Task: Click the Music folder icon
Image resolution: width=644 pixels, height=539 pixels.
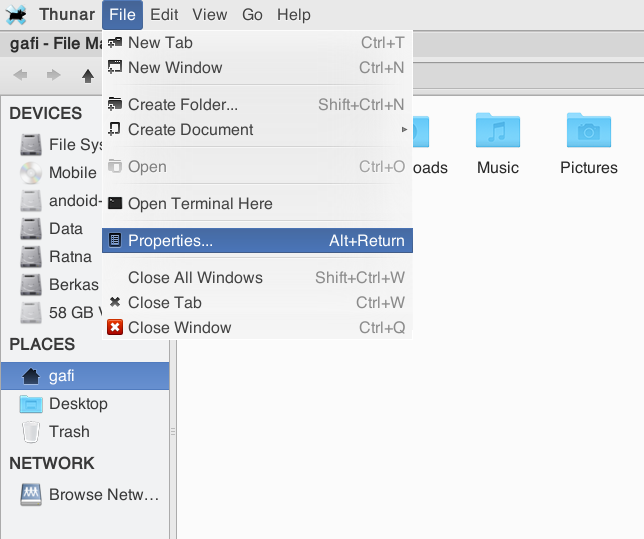Action: pos(498,131)
